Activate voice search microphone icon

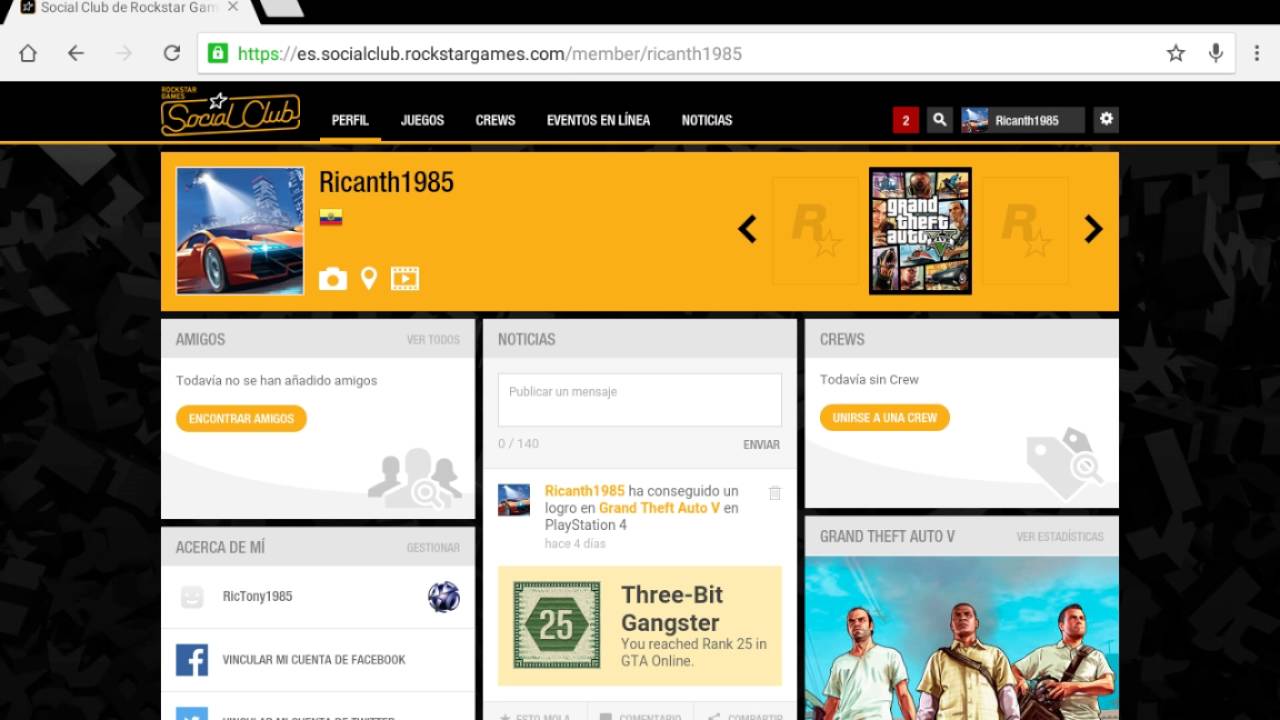coord(1216,53)
